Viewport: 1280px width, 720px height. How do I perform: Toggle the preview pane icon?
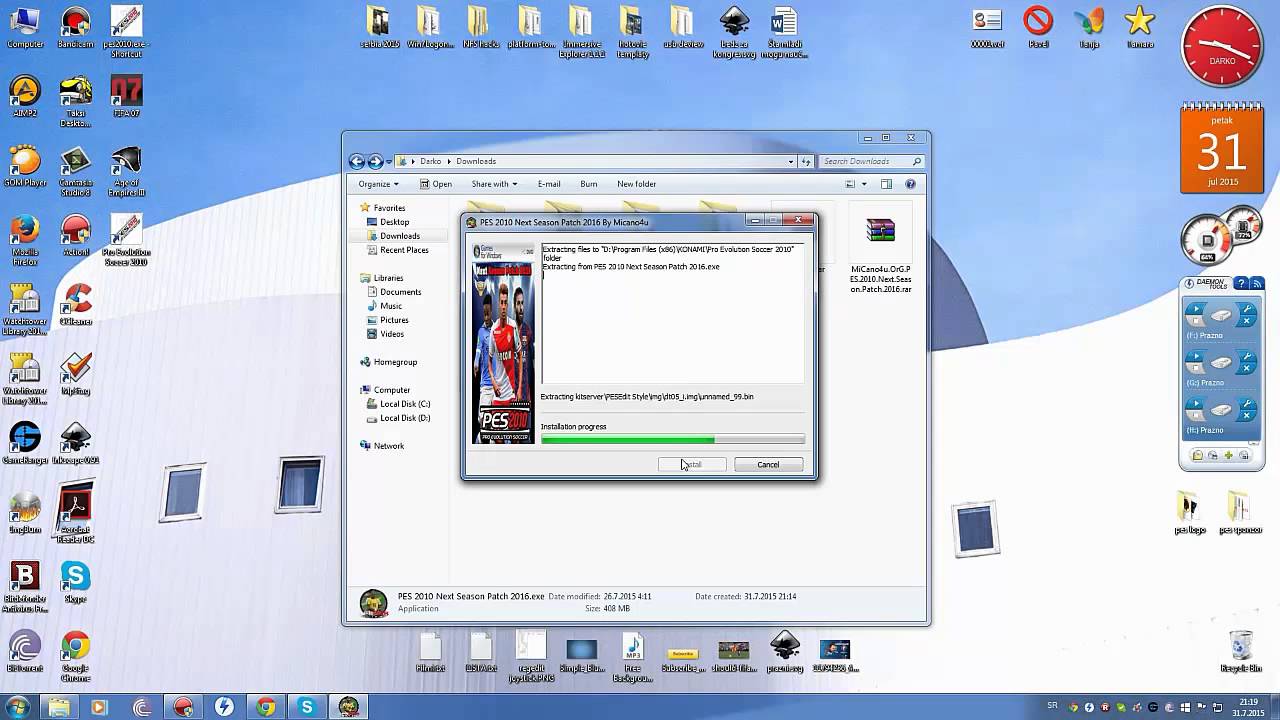(x=886, y=184)
